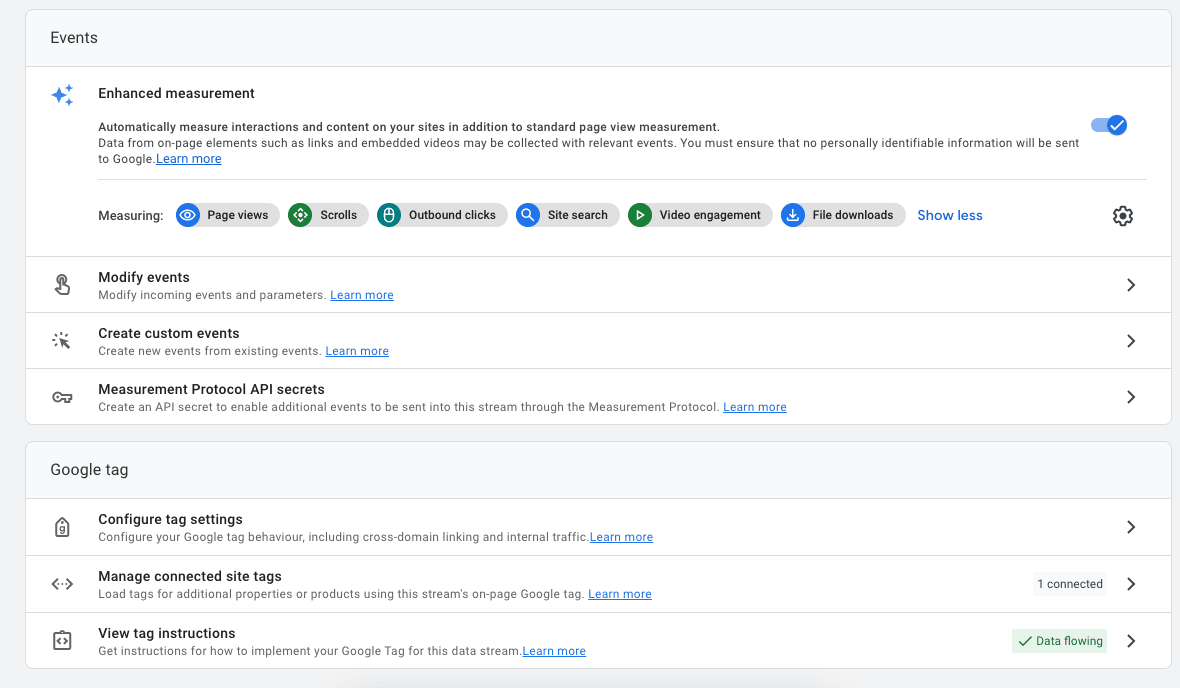Click the Site search magnifier icon

(528, 215)
